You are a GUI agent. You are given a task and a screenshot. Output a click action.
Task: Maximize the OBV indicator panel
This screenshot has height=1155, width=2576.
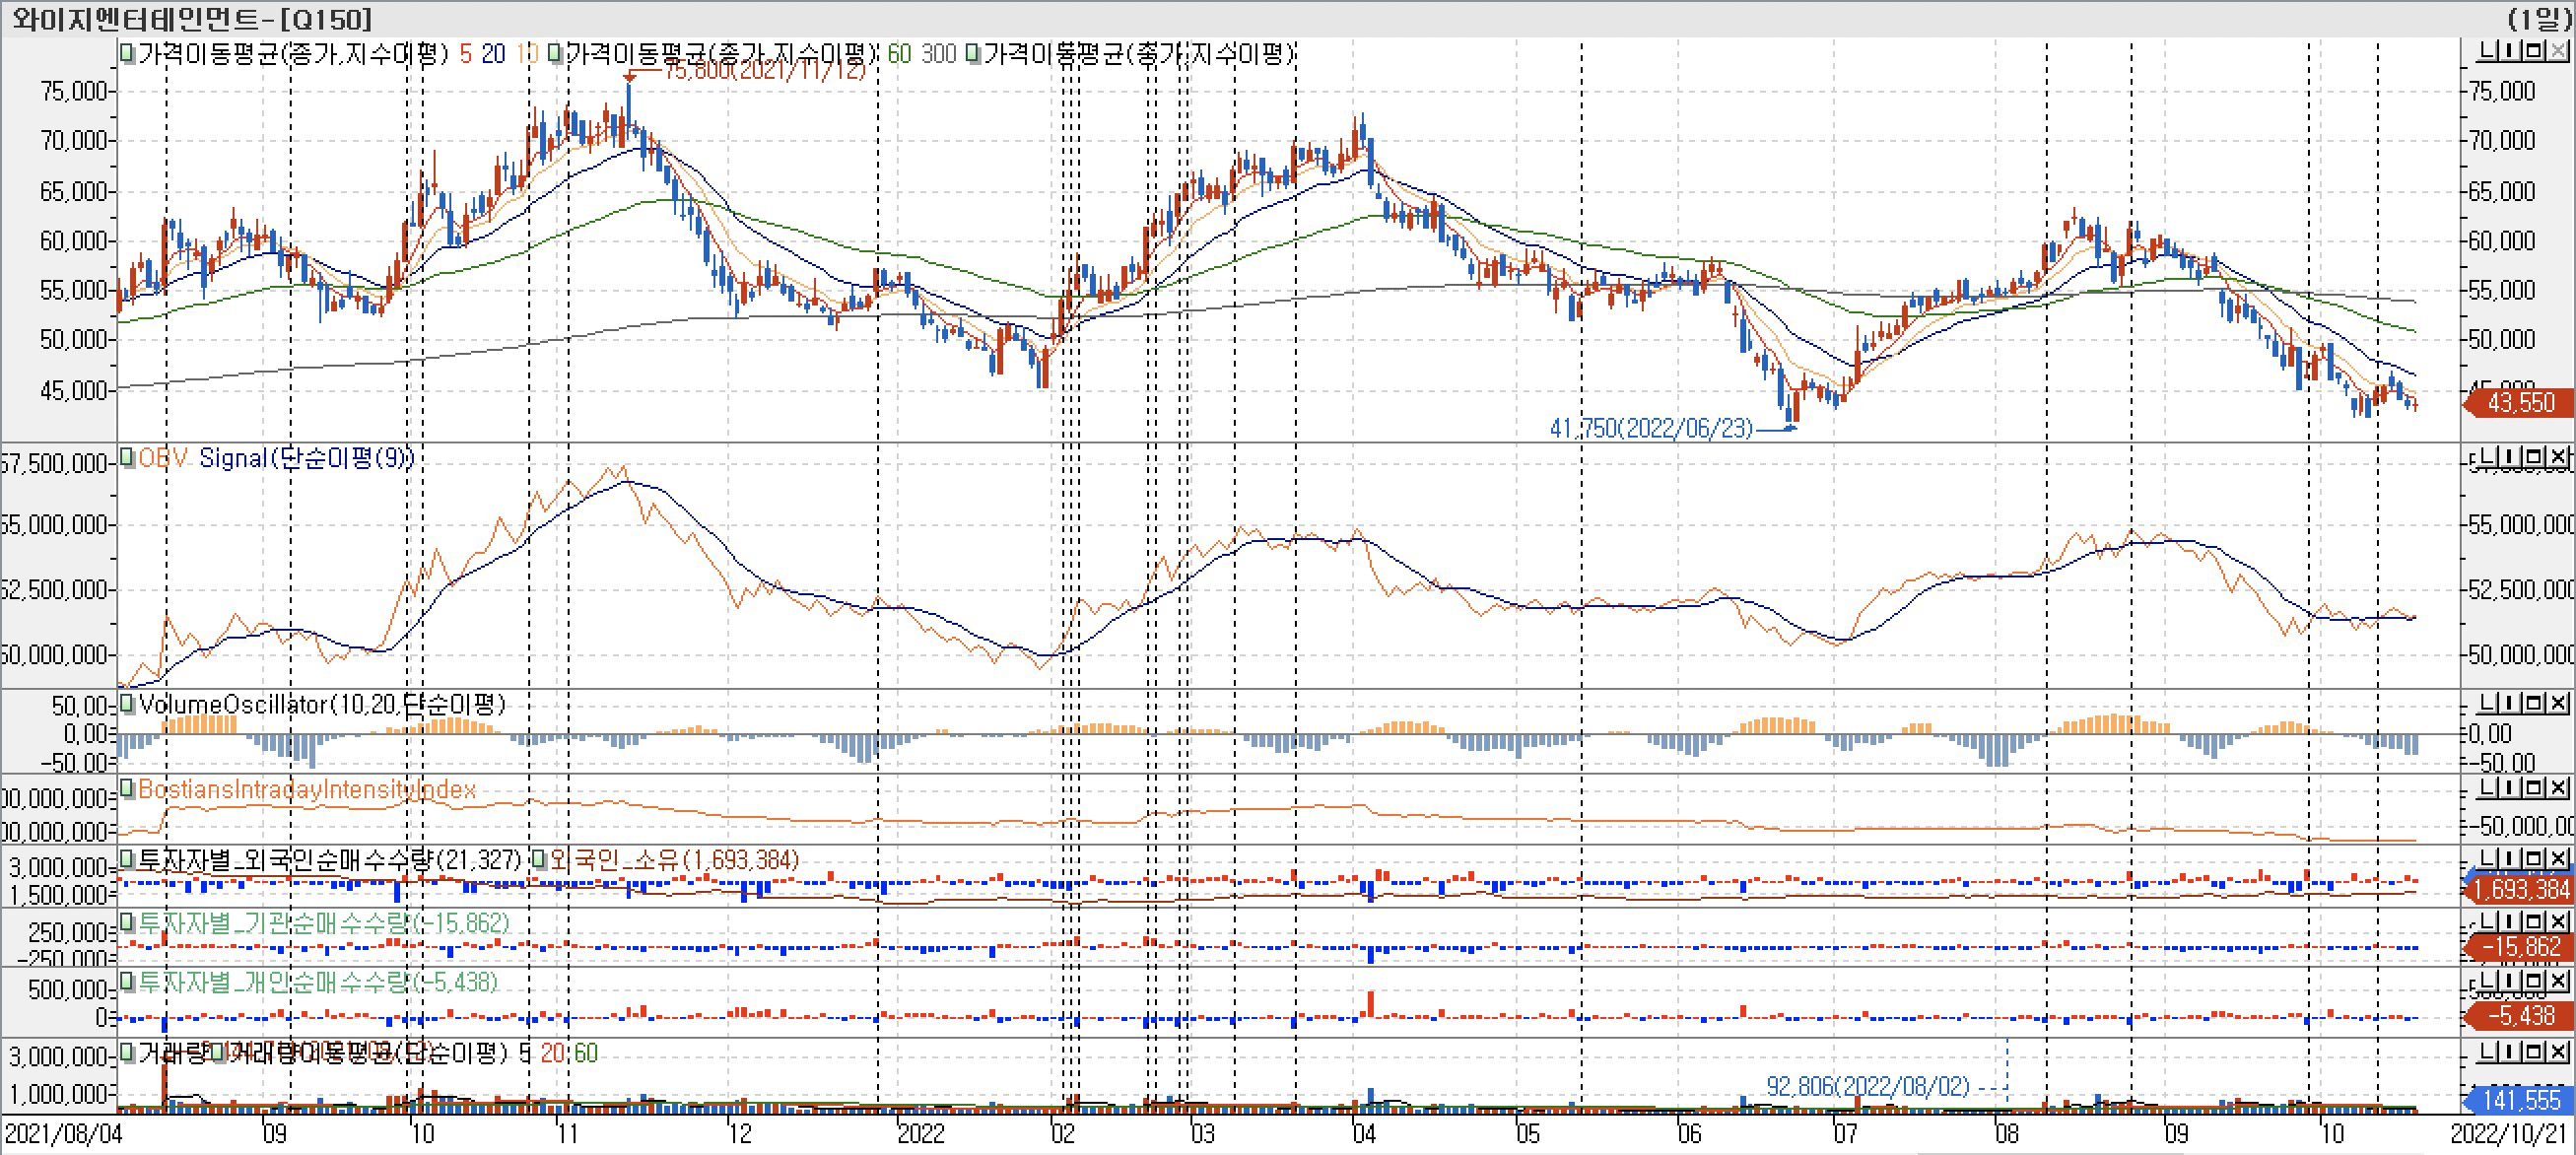click(x=2535, y=458)
